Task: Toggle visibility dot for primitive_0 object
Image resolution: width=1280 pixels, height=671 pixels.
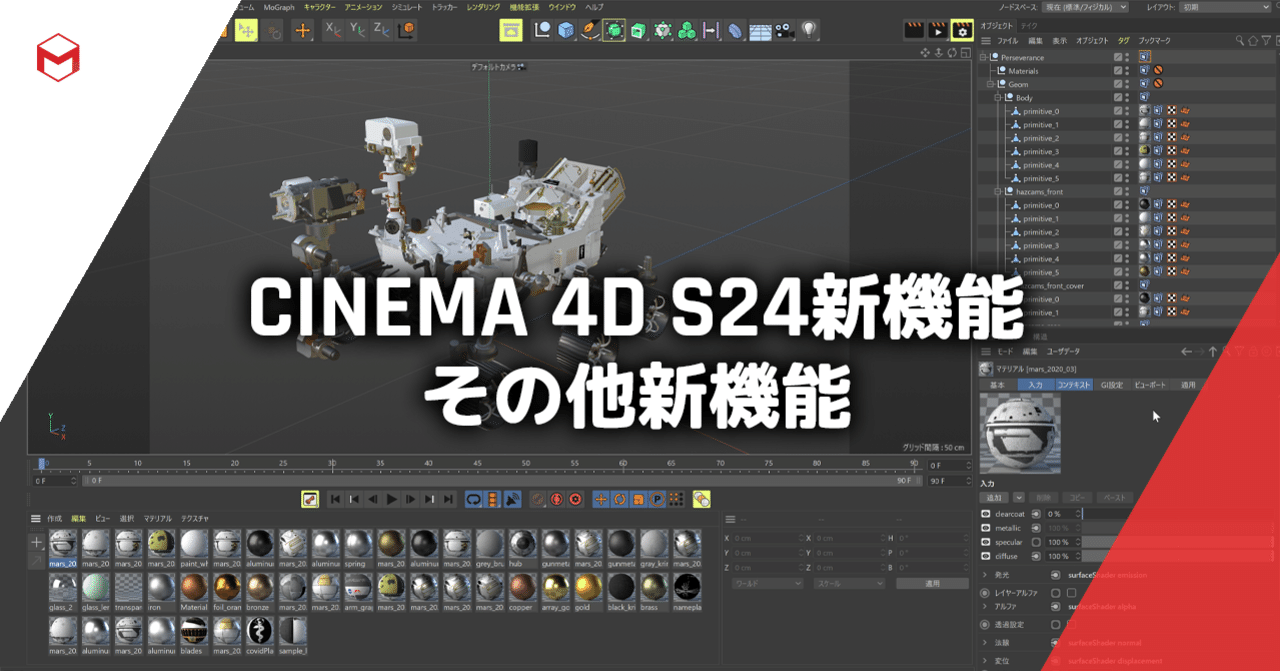Action: coord(1125,111)
